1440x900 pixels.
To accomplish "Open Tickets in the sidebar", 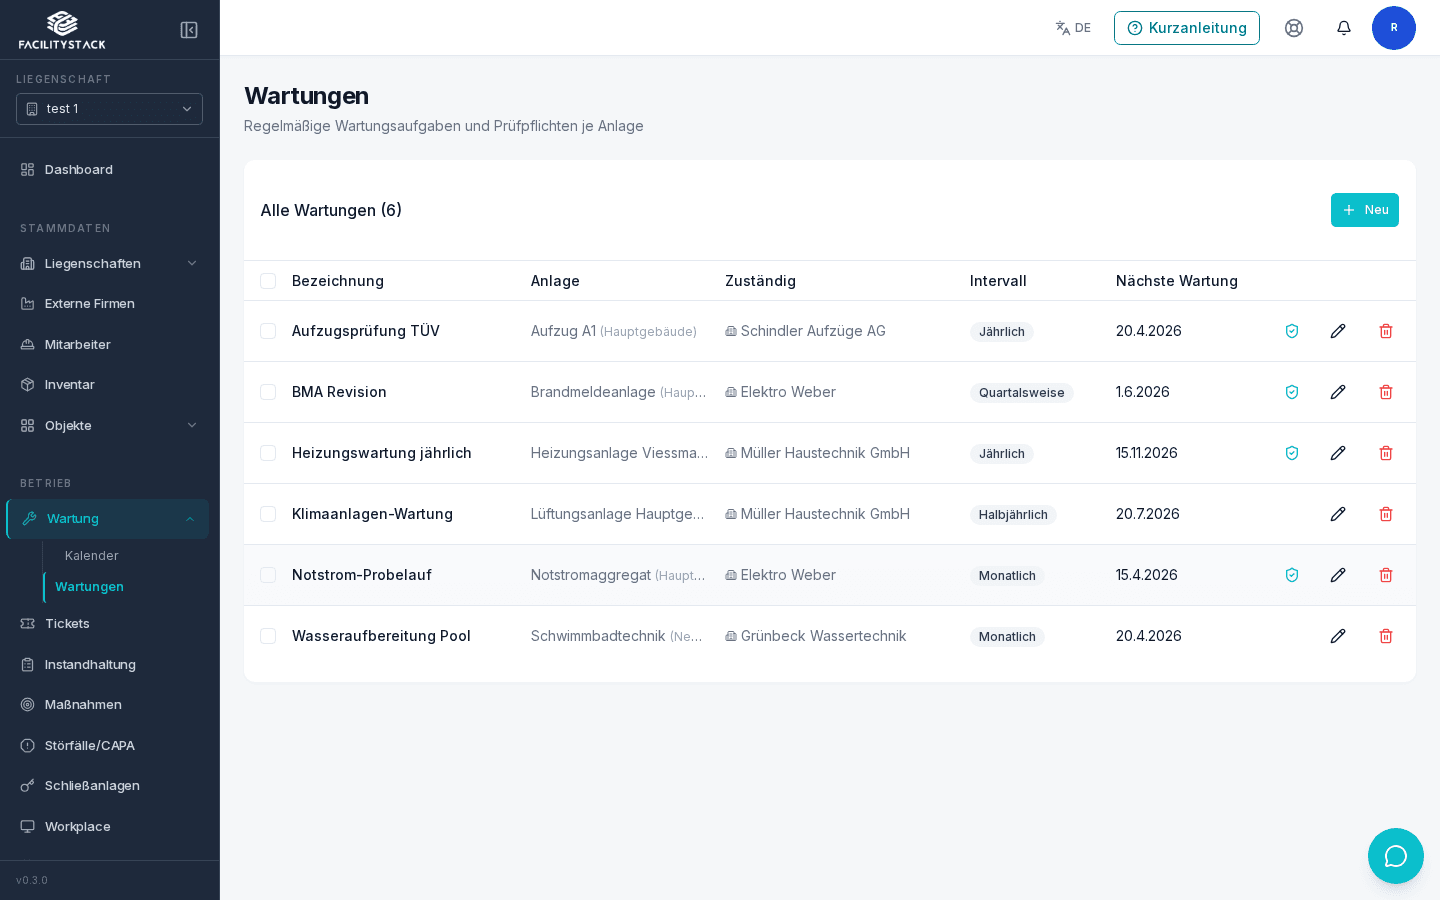I will [x=109, y=623].
